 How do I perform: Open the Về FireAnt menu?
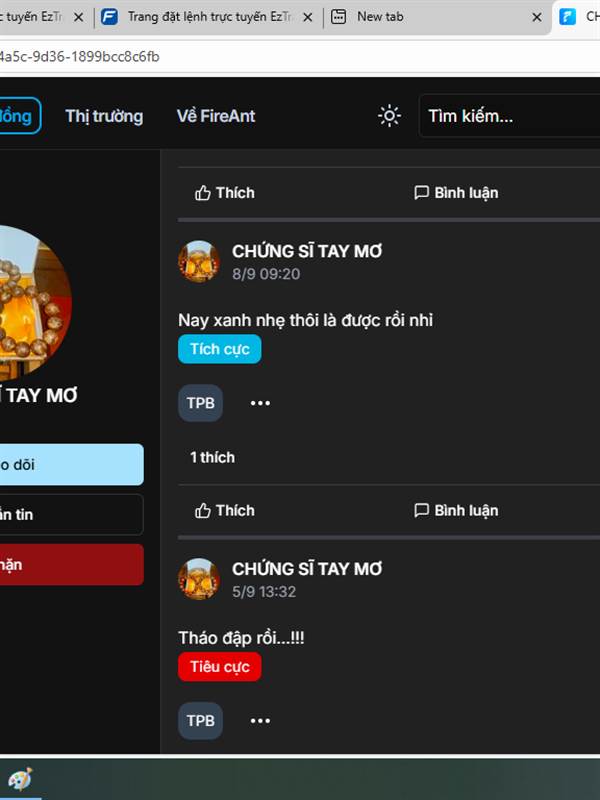click(x=216, y=116)
